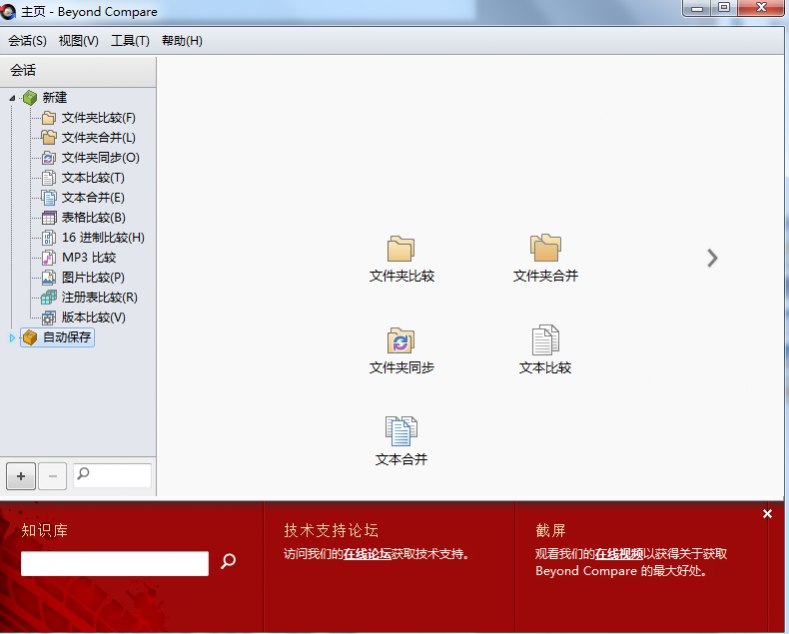The height and width of the screenshot is (634, 789).
Task: Select 文件夹比较(F) folder icon in tree
Action: 49,118
